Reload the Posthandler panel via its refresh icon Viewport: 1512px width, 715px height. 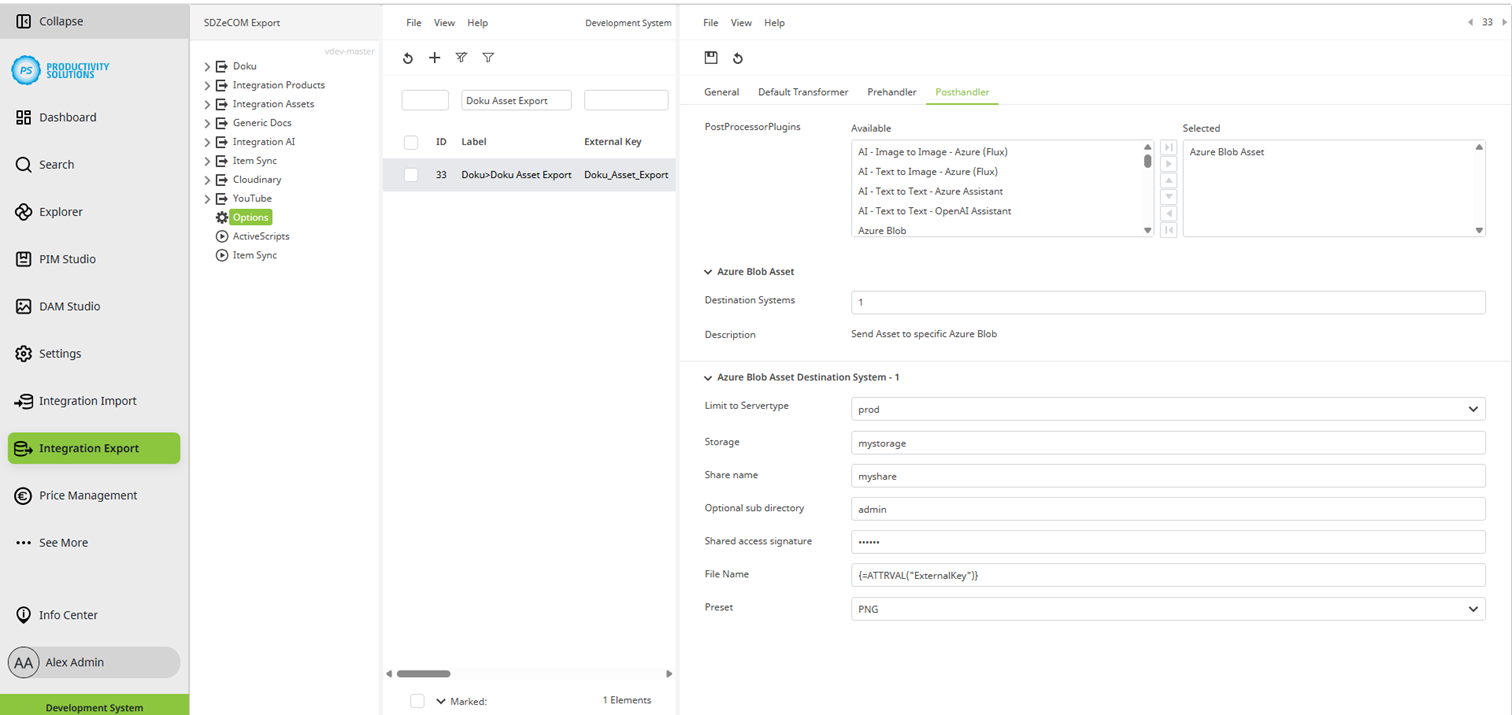[x=739, y=57]
